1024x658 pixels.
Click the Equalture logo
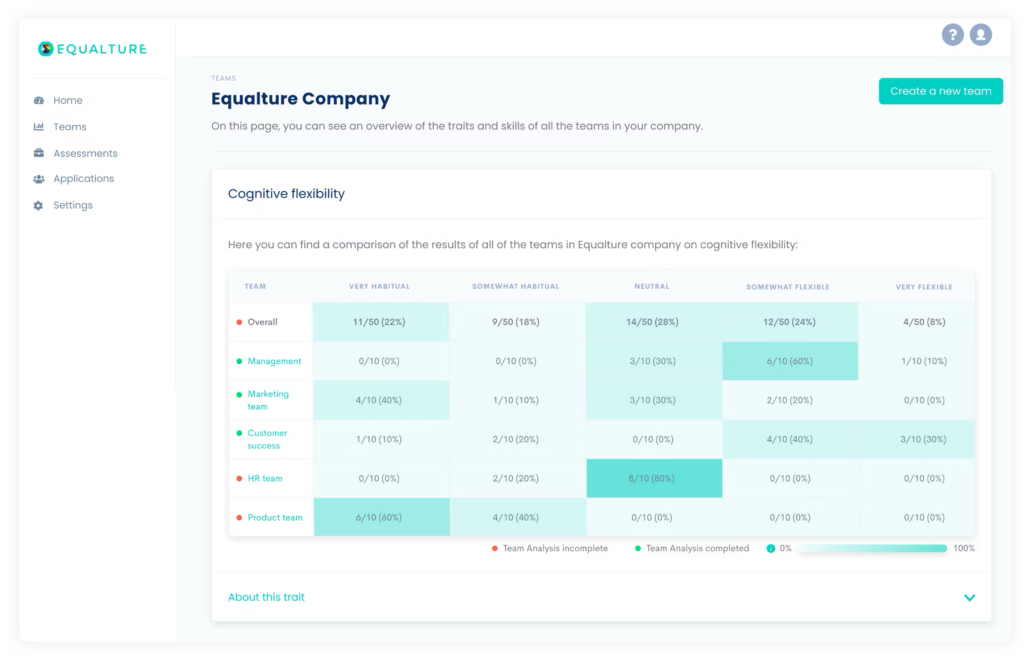coord(93,48)
